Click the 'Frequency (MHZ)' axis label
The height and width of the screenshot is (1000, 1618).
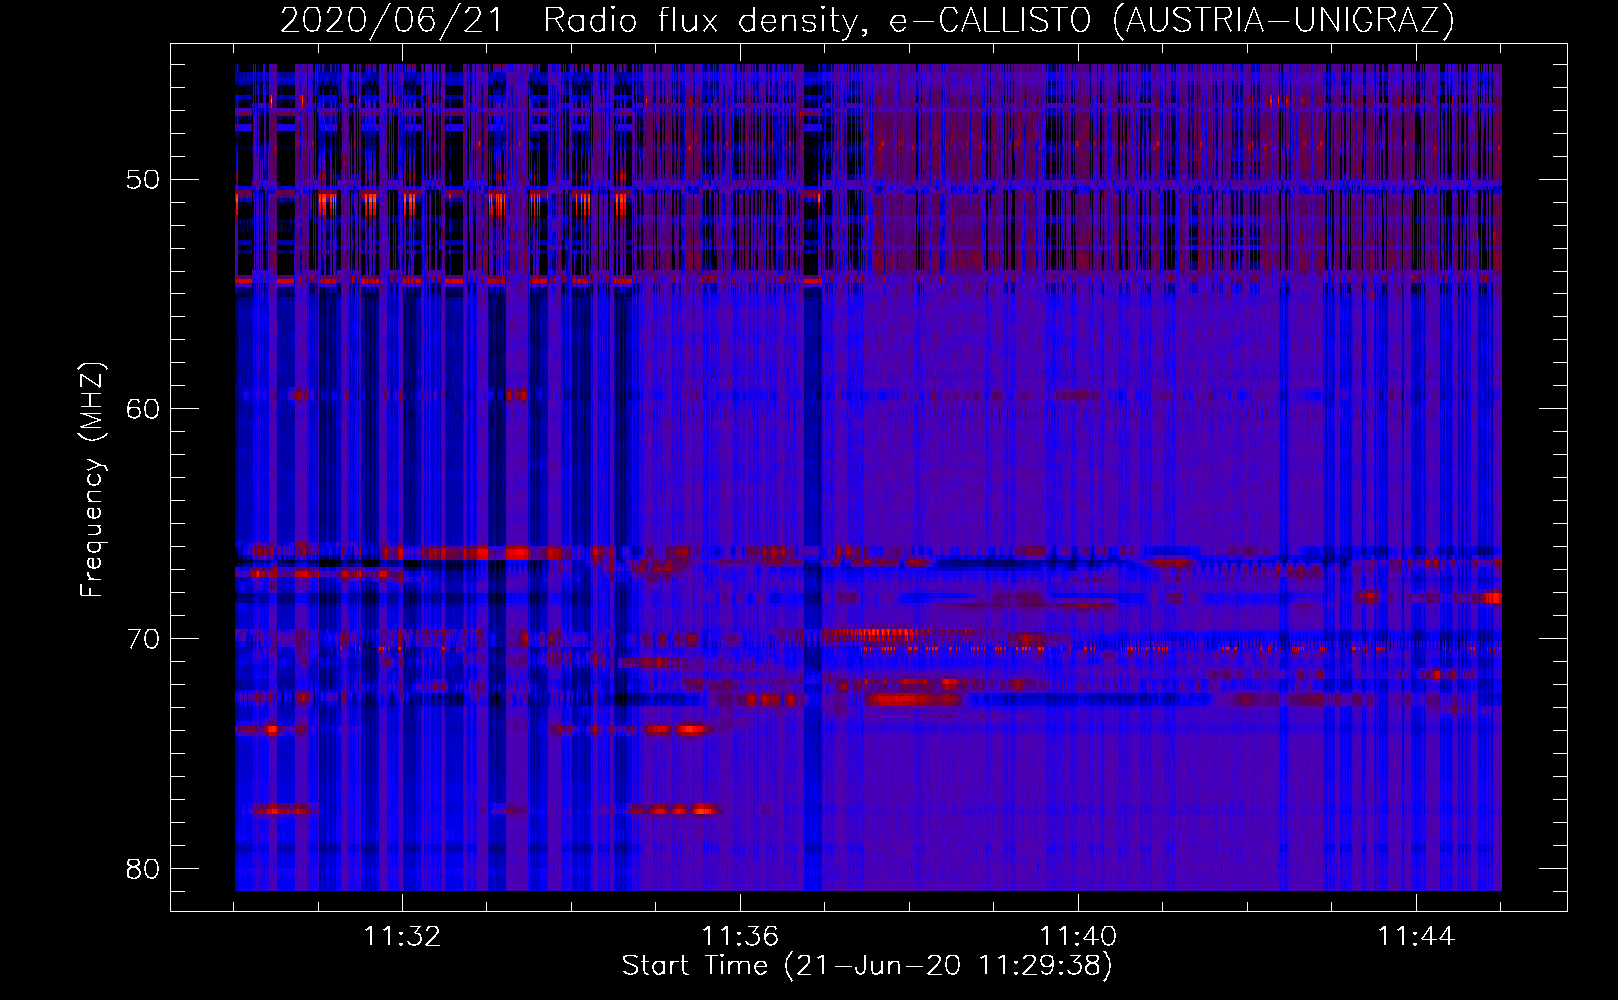click(x=92, y=480)
